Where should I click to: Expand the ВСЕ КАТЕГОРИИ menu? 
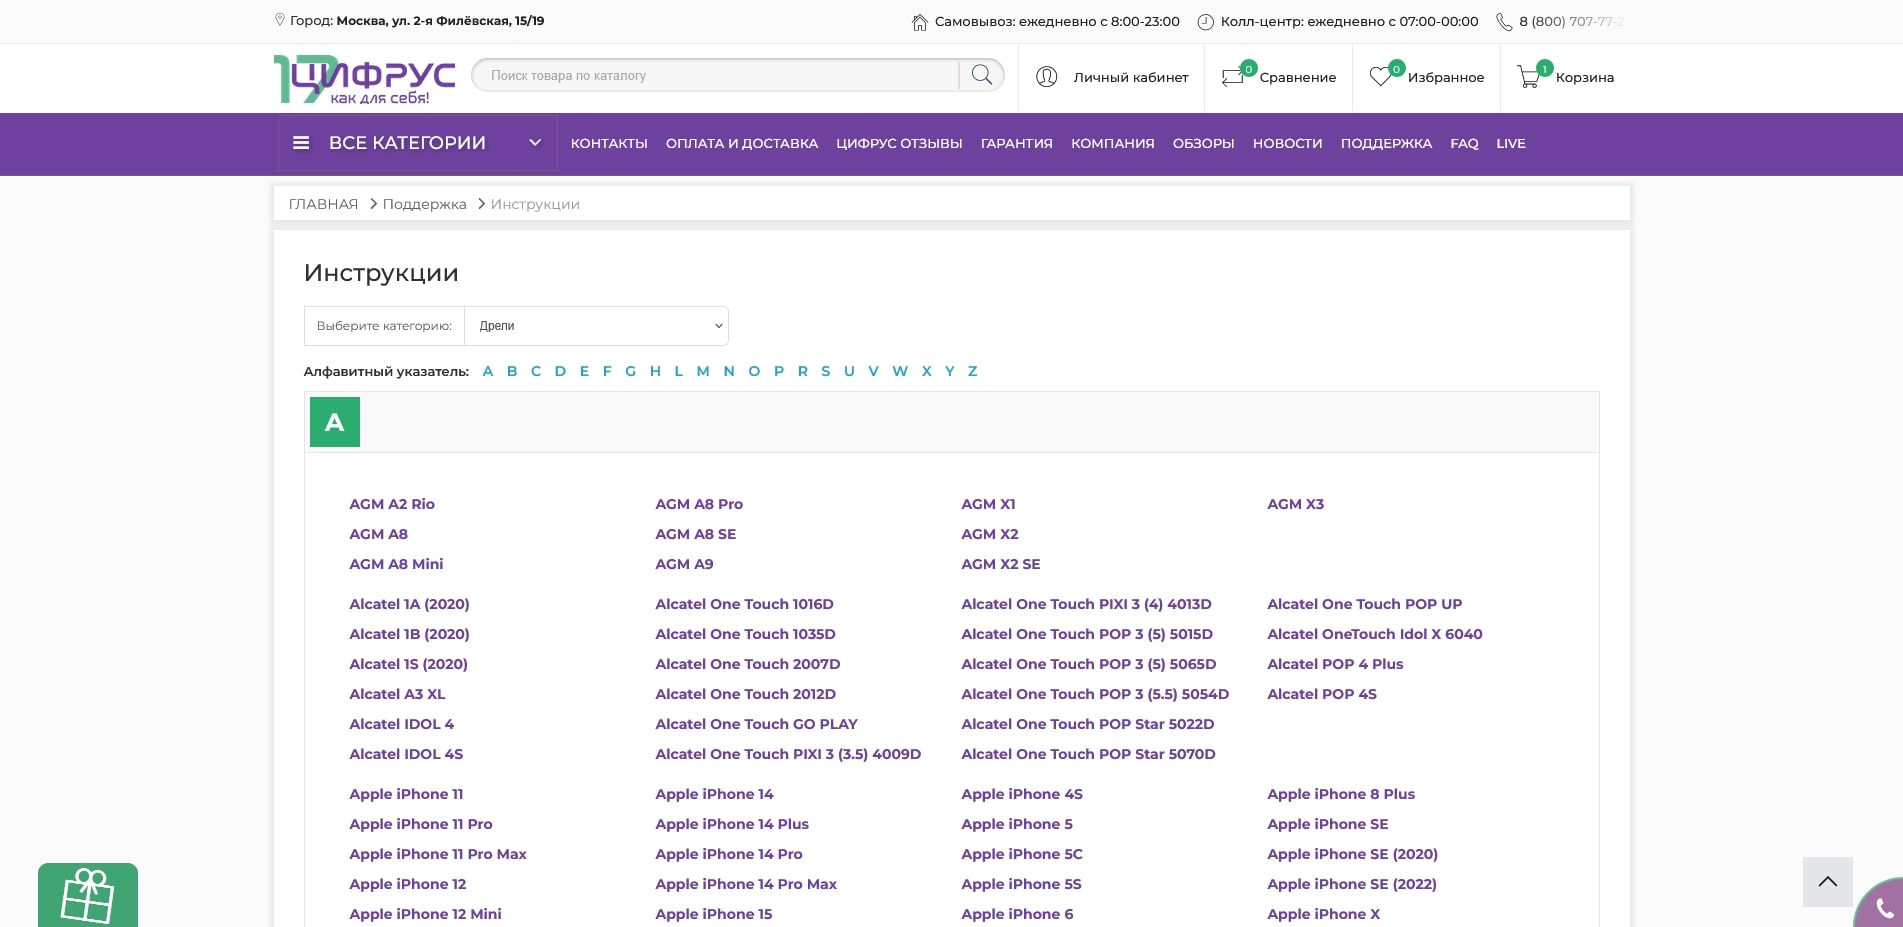[x=416, y=143]
